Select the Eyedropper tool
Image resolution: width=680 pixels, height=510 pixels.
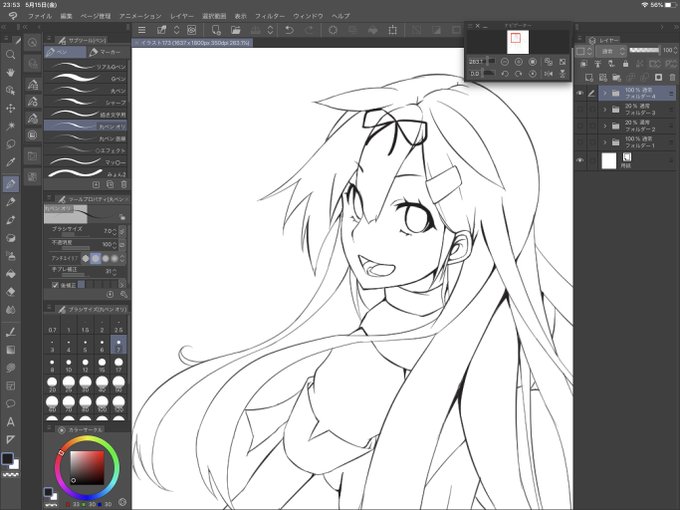pyautogui.click(x=10, y=162)
